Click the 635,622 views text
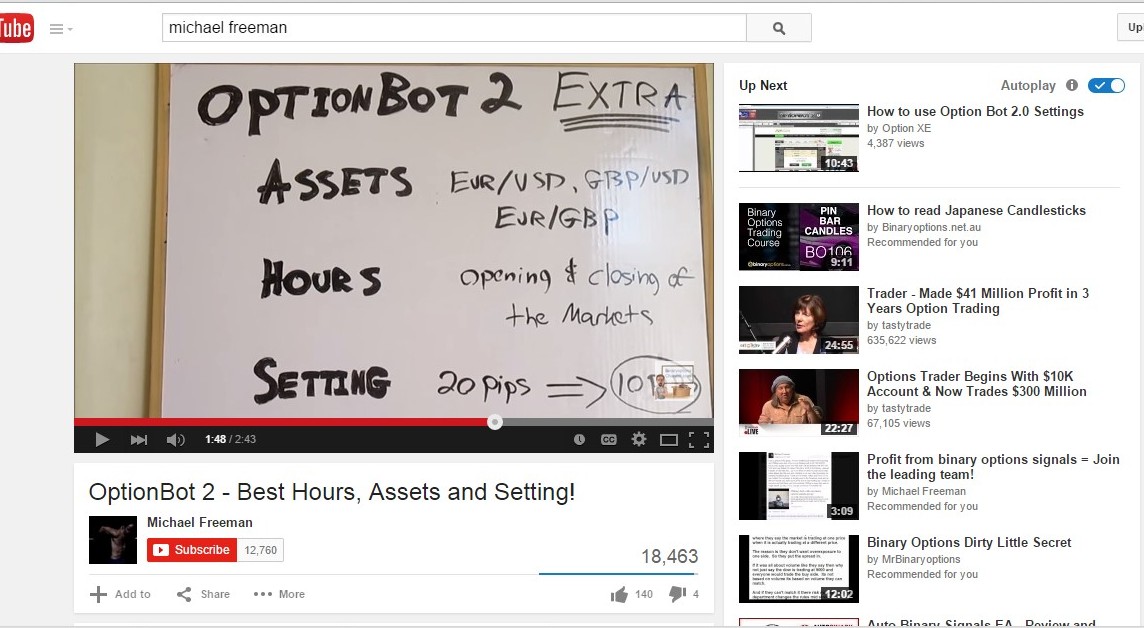 (x=901, y=341)
